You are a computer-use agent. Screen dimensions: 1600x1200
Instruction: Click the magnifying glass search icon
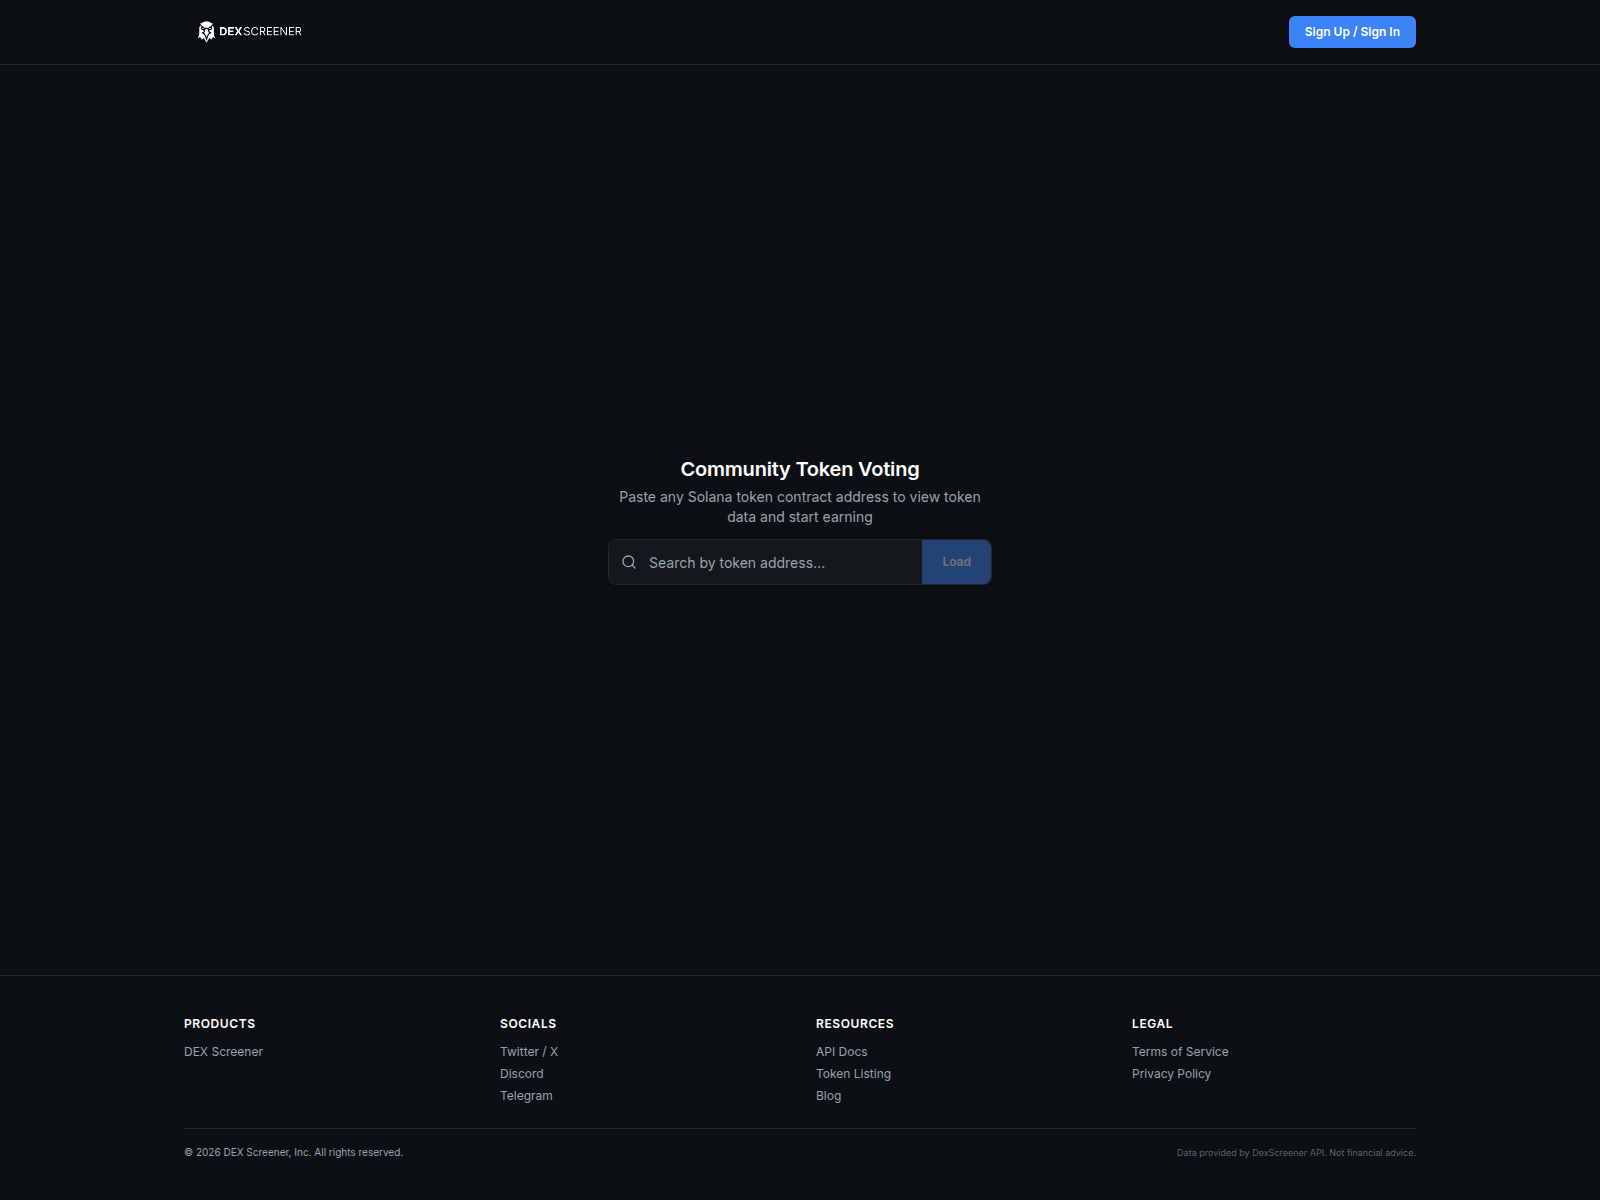(629, 562)
